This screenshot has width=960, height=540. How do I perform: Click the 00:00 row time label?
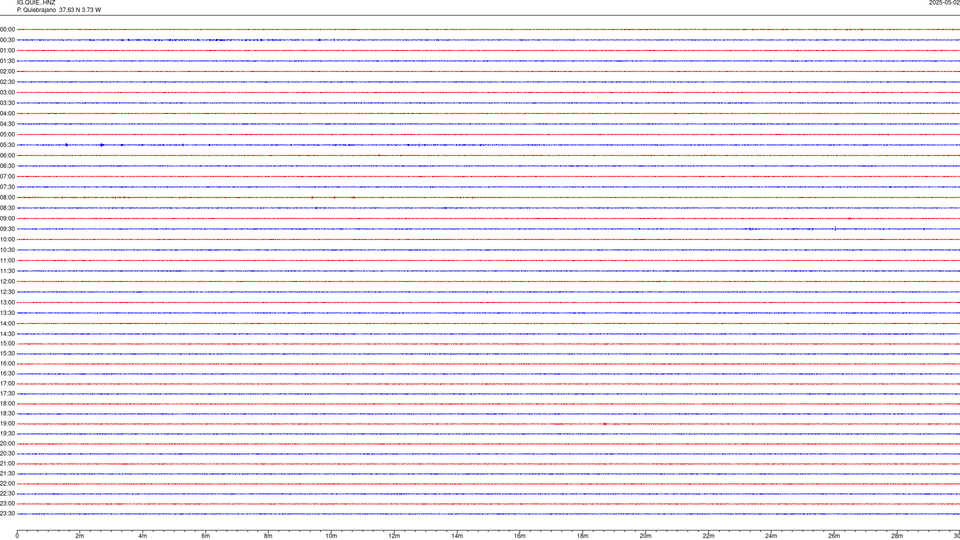7,29
